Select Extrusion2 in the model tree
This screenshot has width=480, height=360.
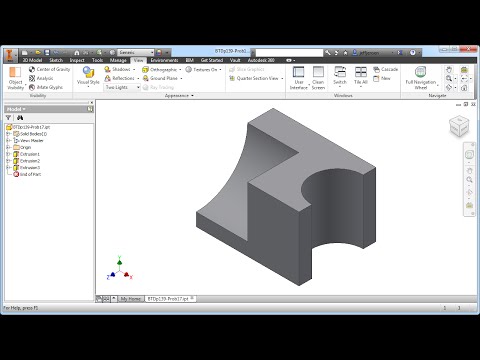27,161
